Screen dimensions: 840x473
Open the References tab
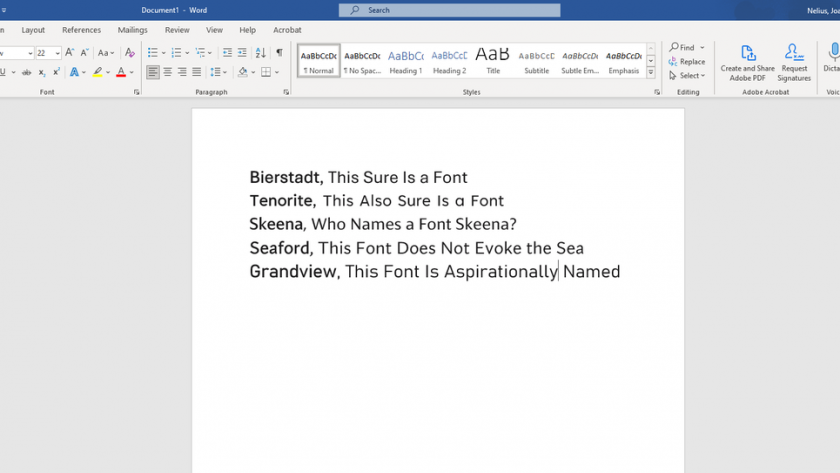pyautogui.click(x=81, y=30)
